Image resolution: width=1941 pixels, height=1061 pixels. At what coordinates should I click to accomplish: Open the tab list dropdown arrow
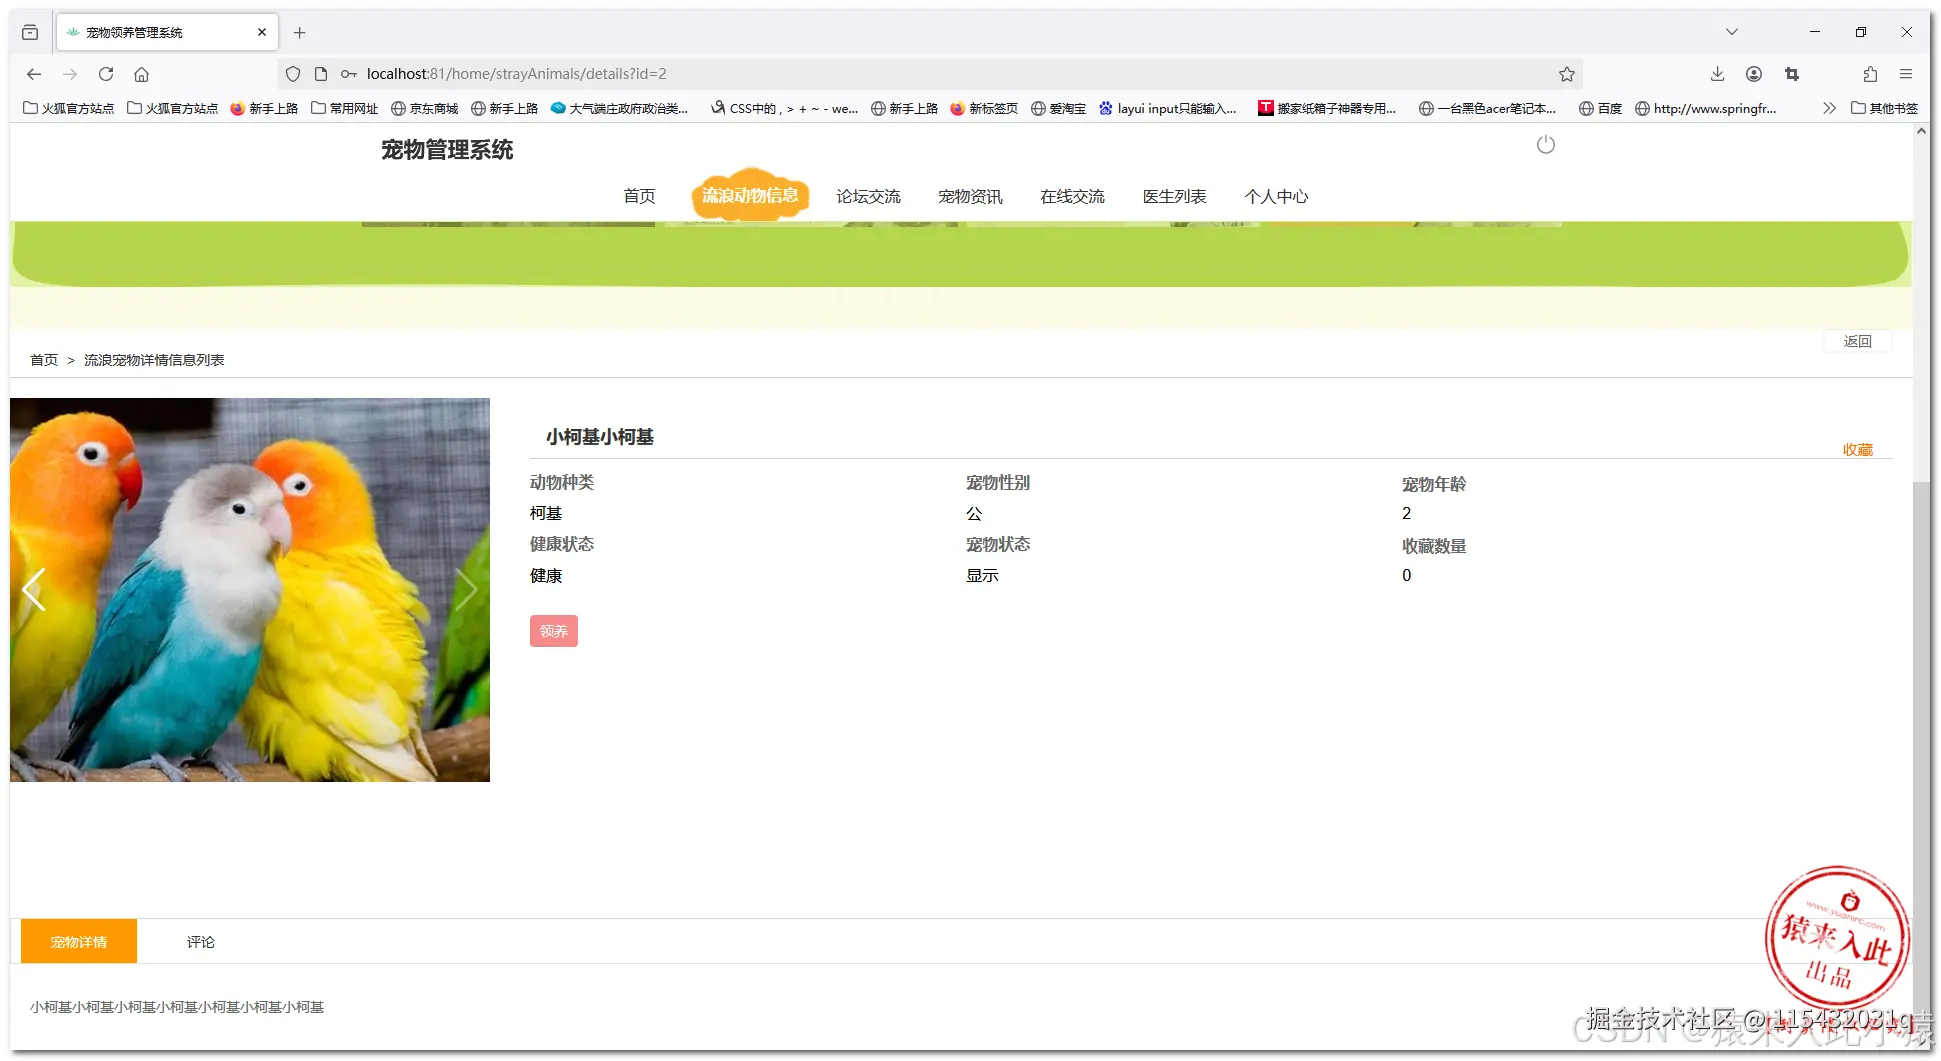(x=1732, y=31)
